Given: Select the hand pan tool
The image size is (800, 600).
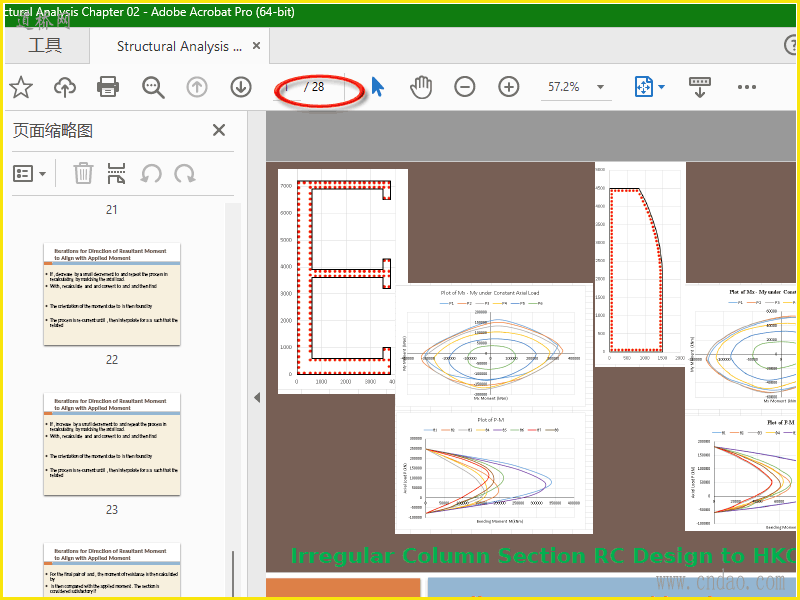Looking at the screenshot, I should pos(421,87).
